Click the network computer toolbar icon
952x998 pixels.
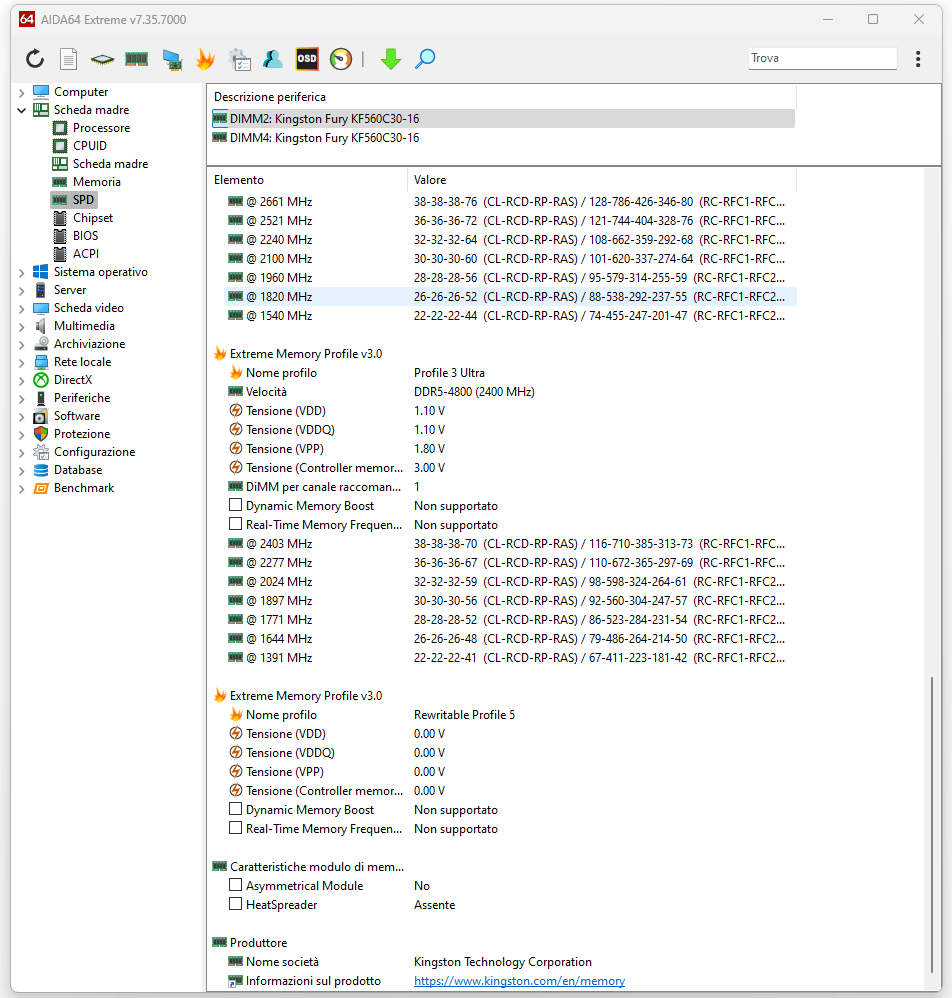pyautogui.click(x=172, y=59)
